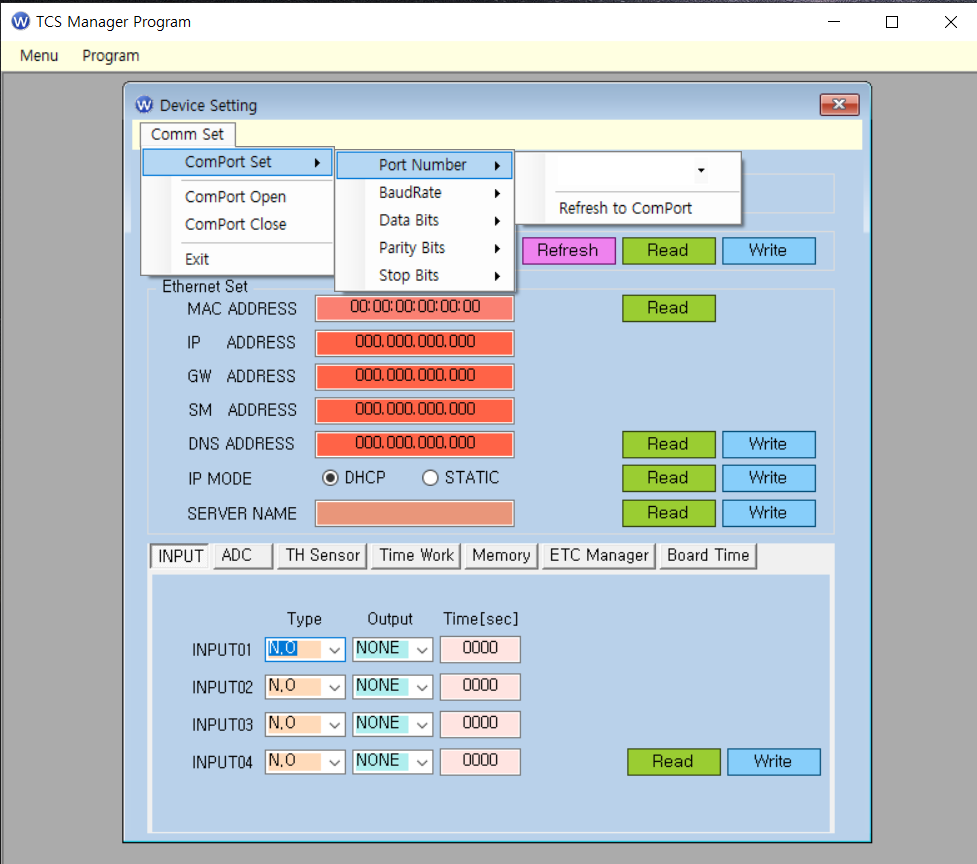Choose ComPort Close from menu
The height and width of the screenshot is (864, 977).
(237, 224)
